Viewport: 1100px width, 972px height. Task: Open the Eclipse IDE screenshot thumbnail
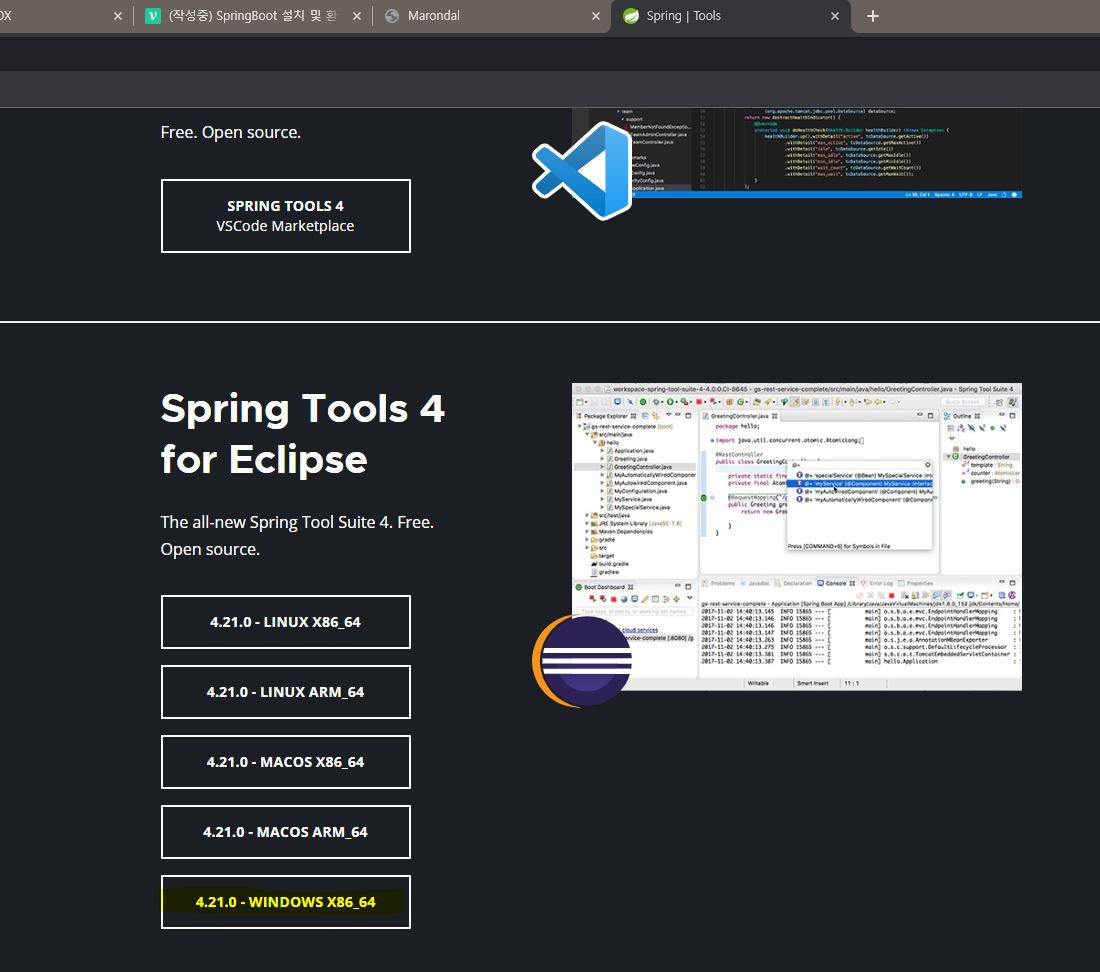click(796, 536)
